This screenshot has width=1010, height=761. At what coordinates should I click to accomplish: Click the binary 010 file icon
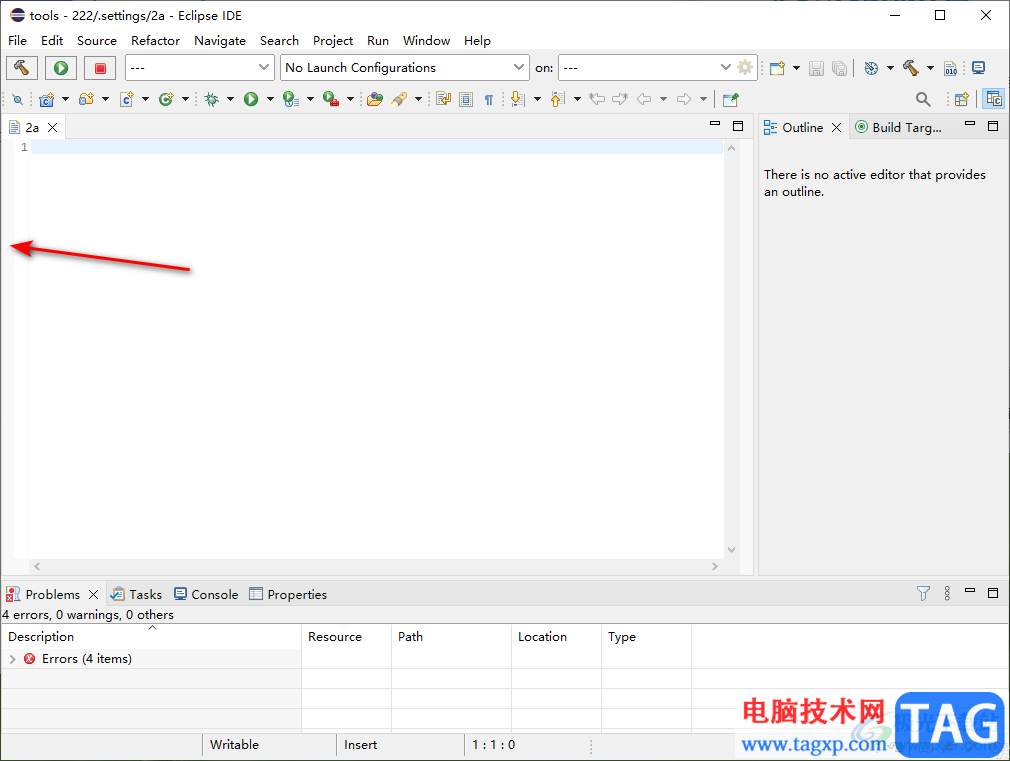[x=951, y=68]
